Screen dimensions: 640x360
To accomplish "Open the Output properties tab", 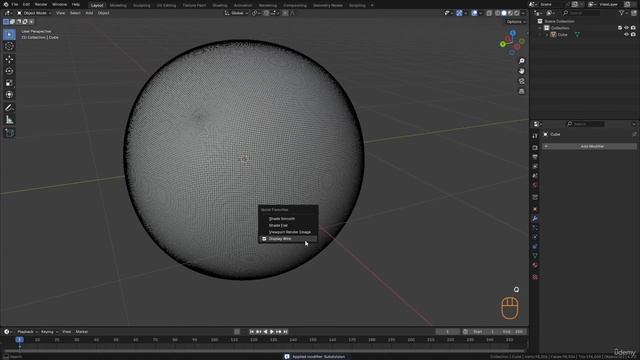I will pyautogui.click(x=535, y=157).
